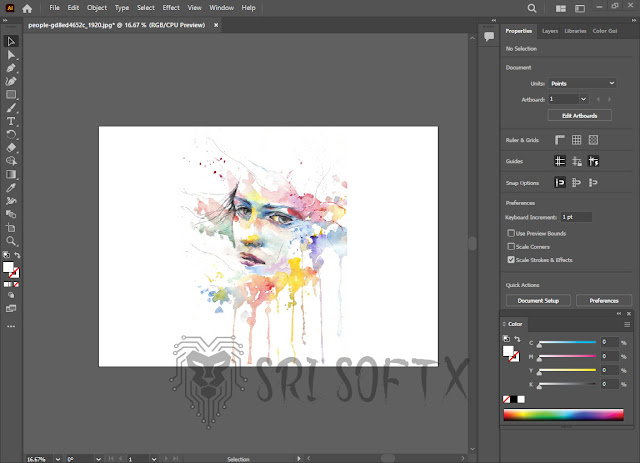Select the Artboard tool
The width and height of the screenshot is (640, 463).
[x=11, y=227]
